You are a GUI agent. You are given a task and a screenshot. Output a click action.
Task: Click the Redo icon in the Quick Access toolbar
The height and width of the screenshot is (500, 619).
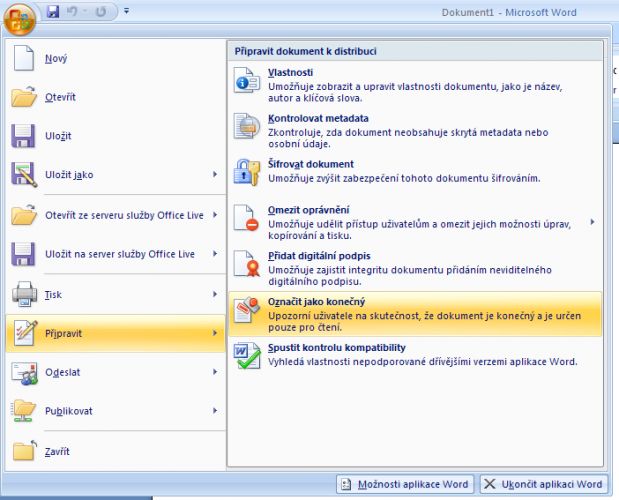pos(101,11)
